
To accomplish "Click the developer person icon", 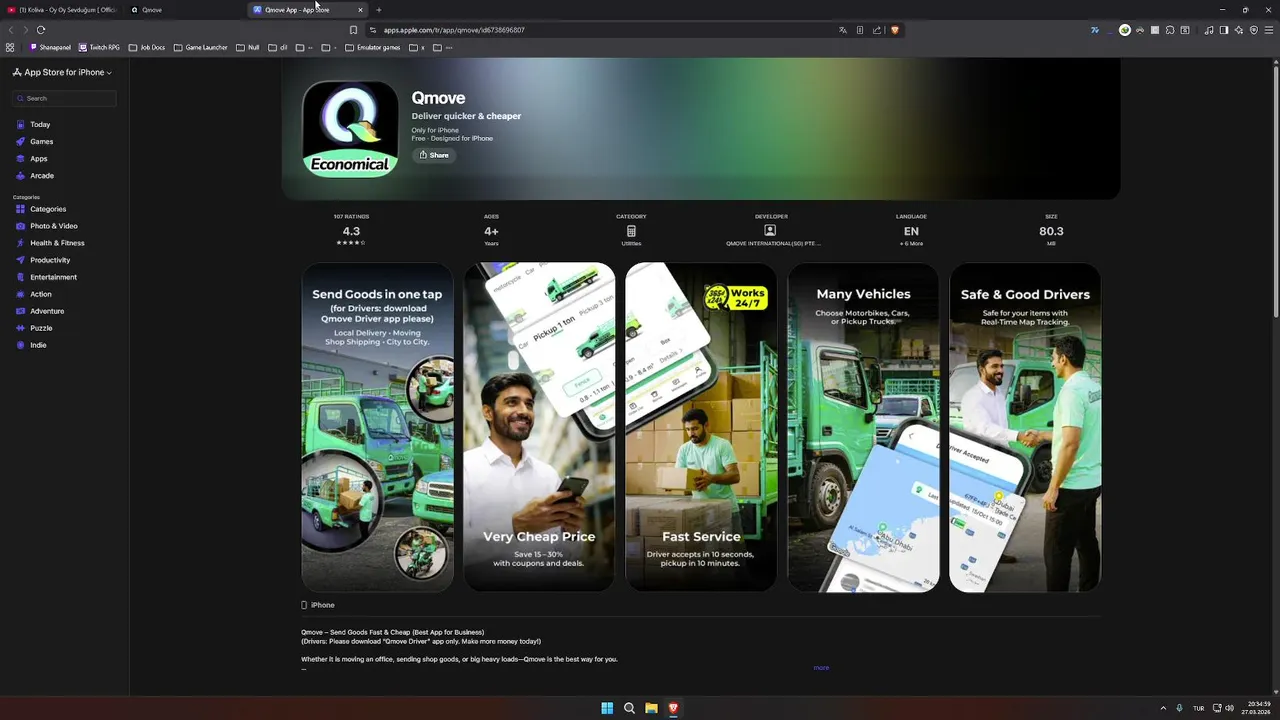I will [770, 231].
